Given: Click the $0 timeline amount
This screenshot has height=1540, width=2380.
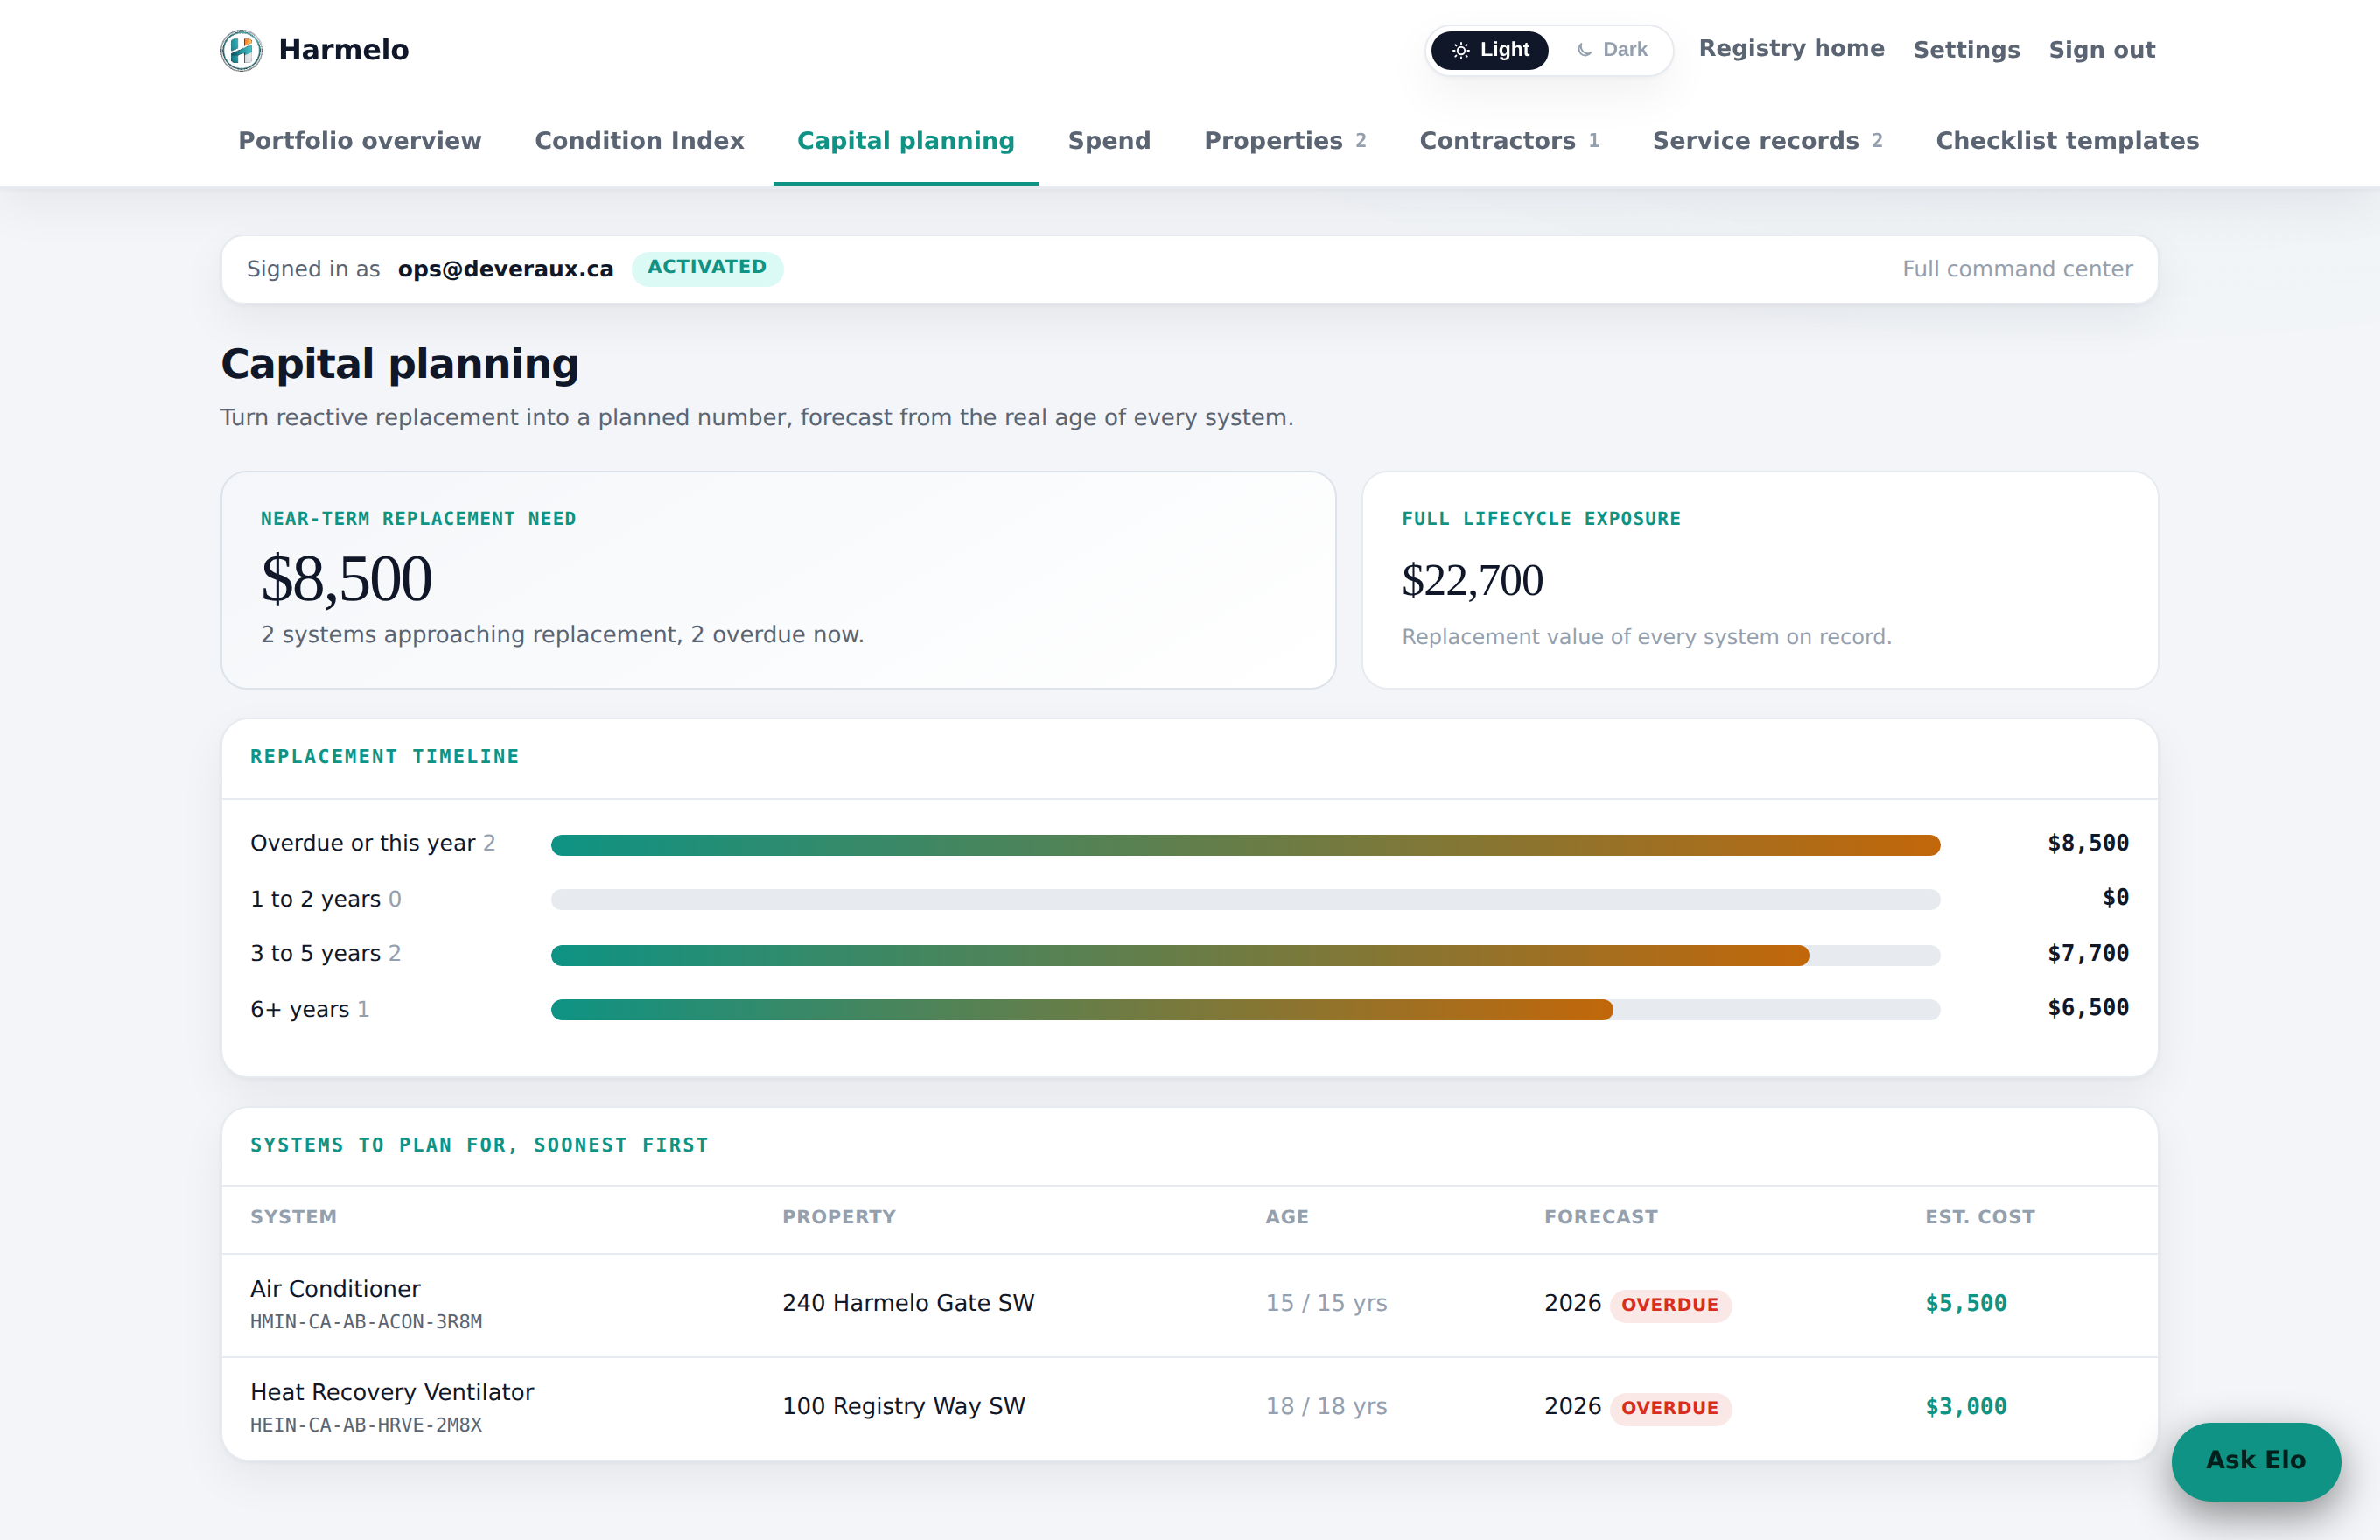Looking at the screenshot, I should point(2115,898).
